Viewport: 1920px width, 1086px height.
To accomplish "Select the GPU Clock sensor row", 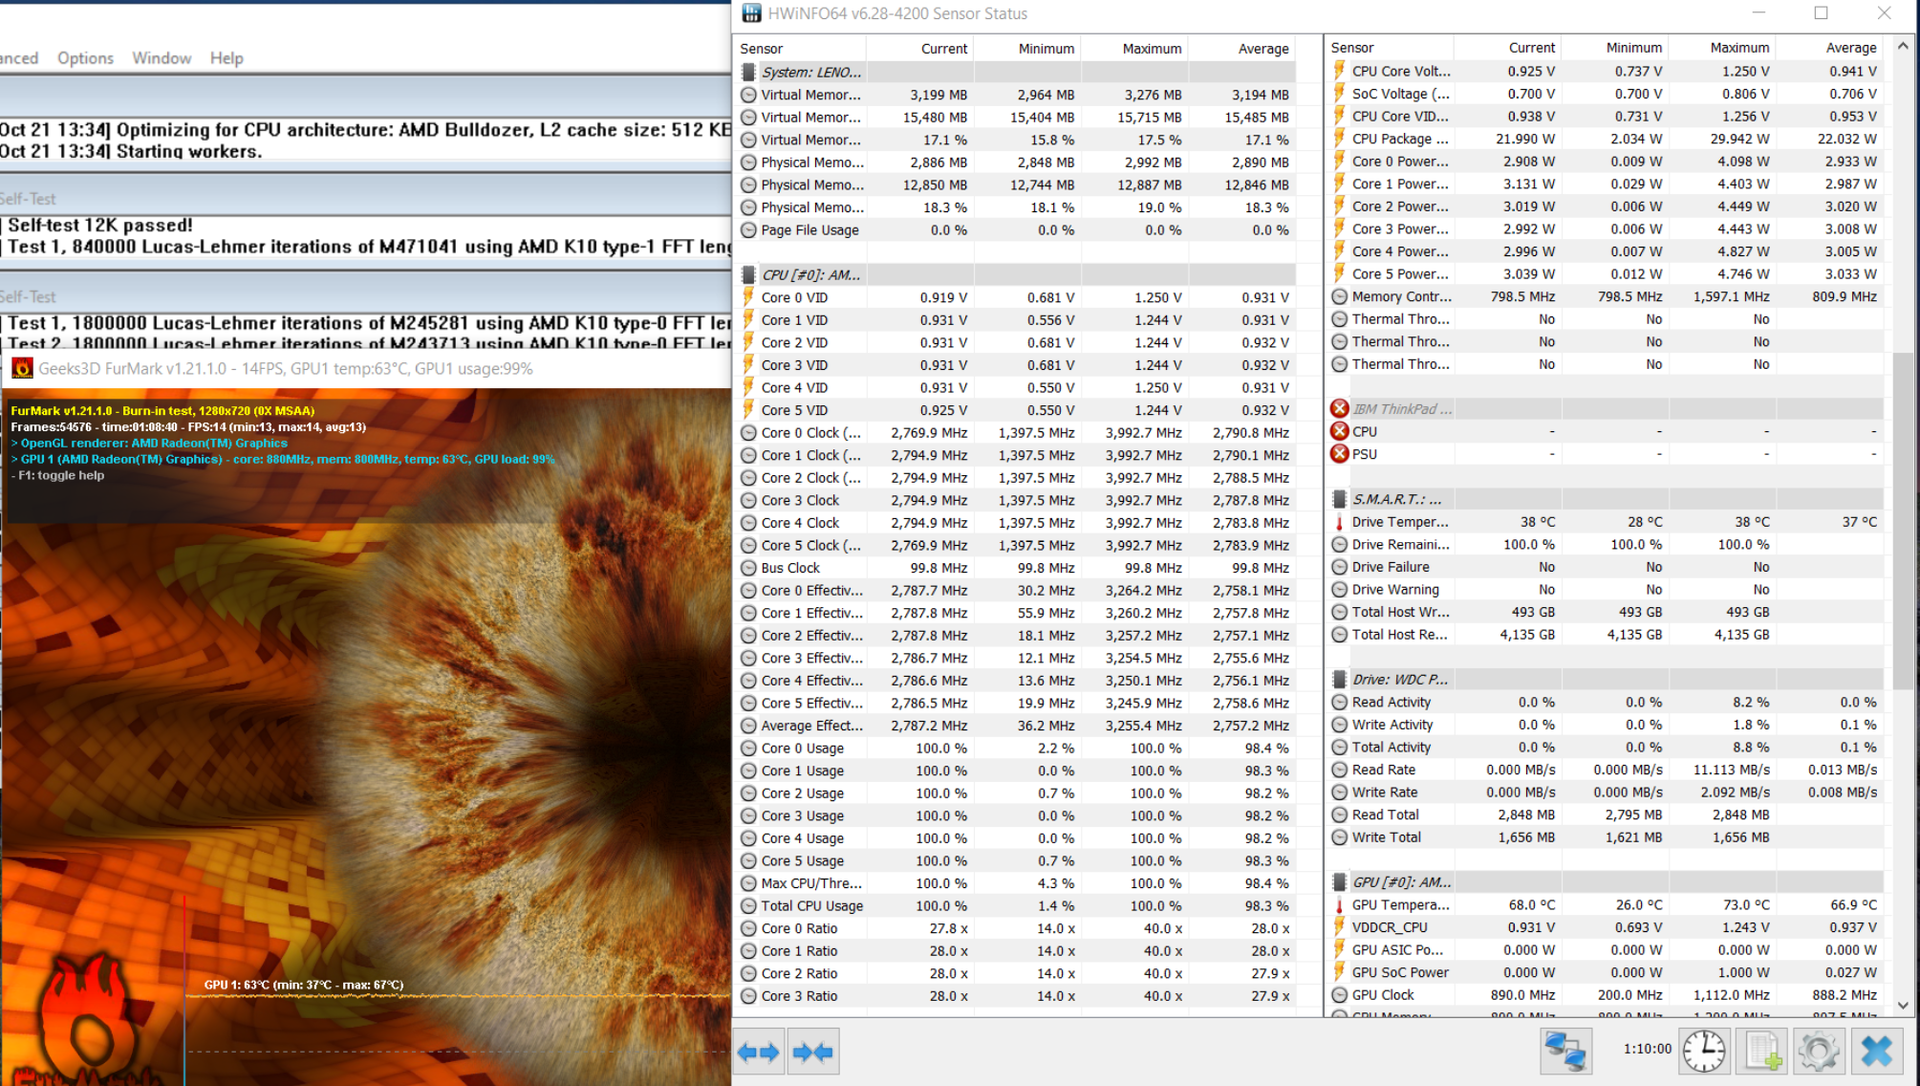I will (x=1606, y=995).
